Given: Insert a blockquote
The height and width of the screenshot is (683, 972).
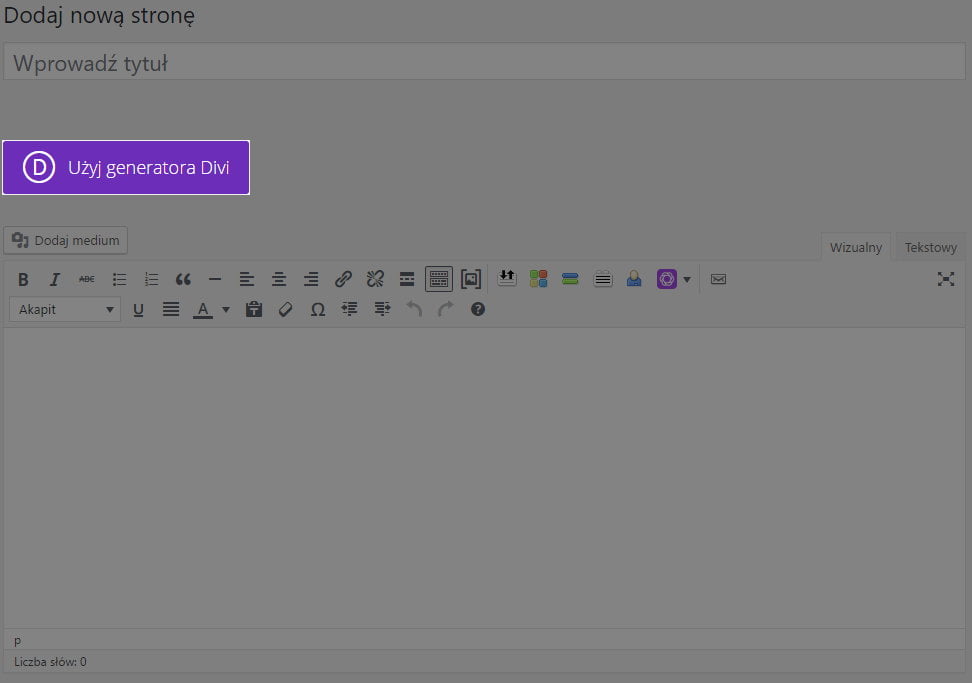Looking at the screenshot, I should 183,280.
